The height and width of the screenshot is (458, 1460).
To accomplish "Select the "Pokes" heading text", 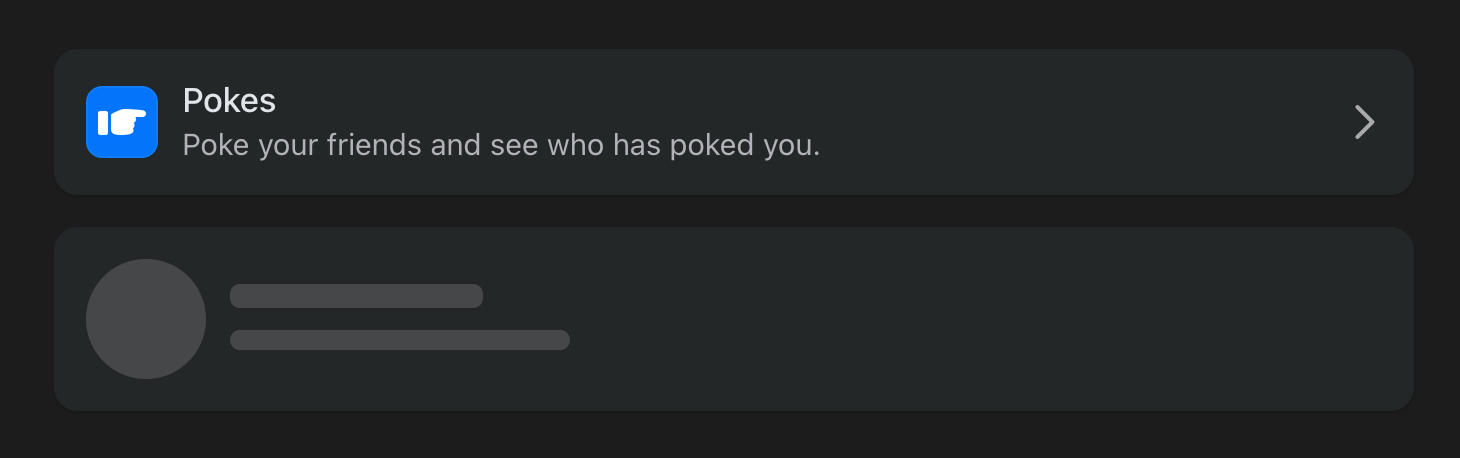I will click(229, 101).
